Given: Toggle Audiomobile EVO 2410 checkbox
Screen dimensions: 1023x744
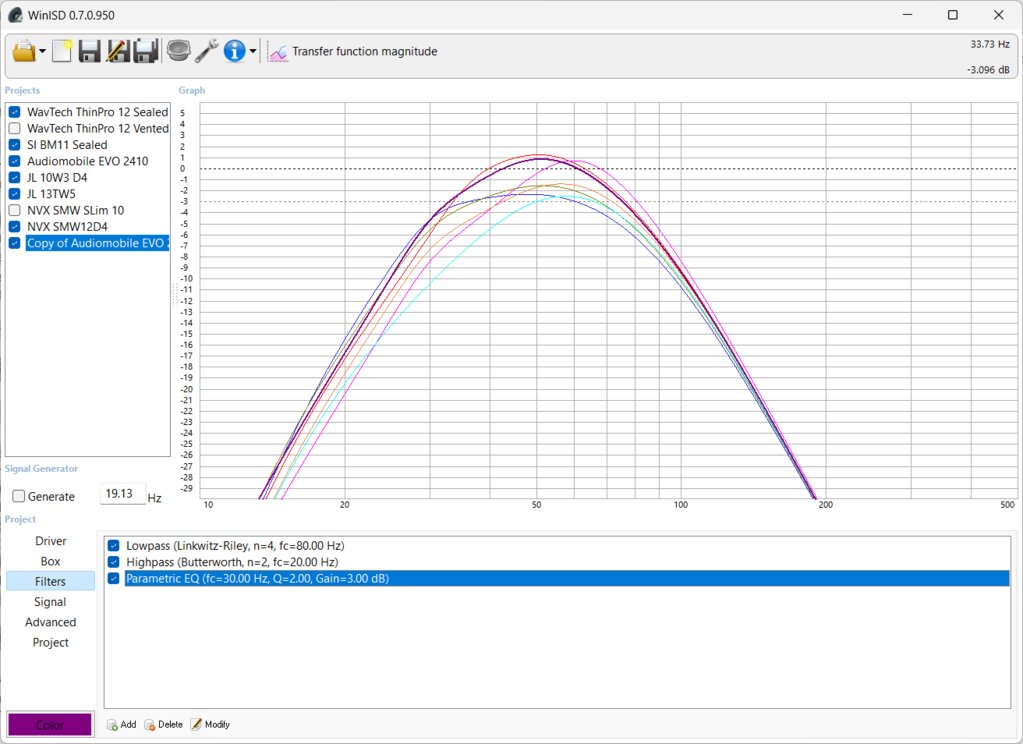Looking at the screenshot, I should [14, 161].
